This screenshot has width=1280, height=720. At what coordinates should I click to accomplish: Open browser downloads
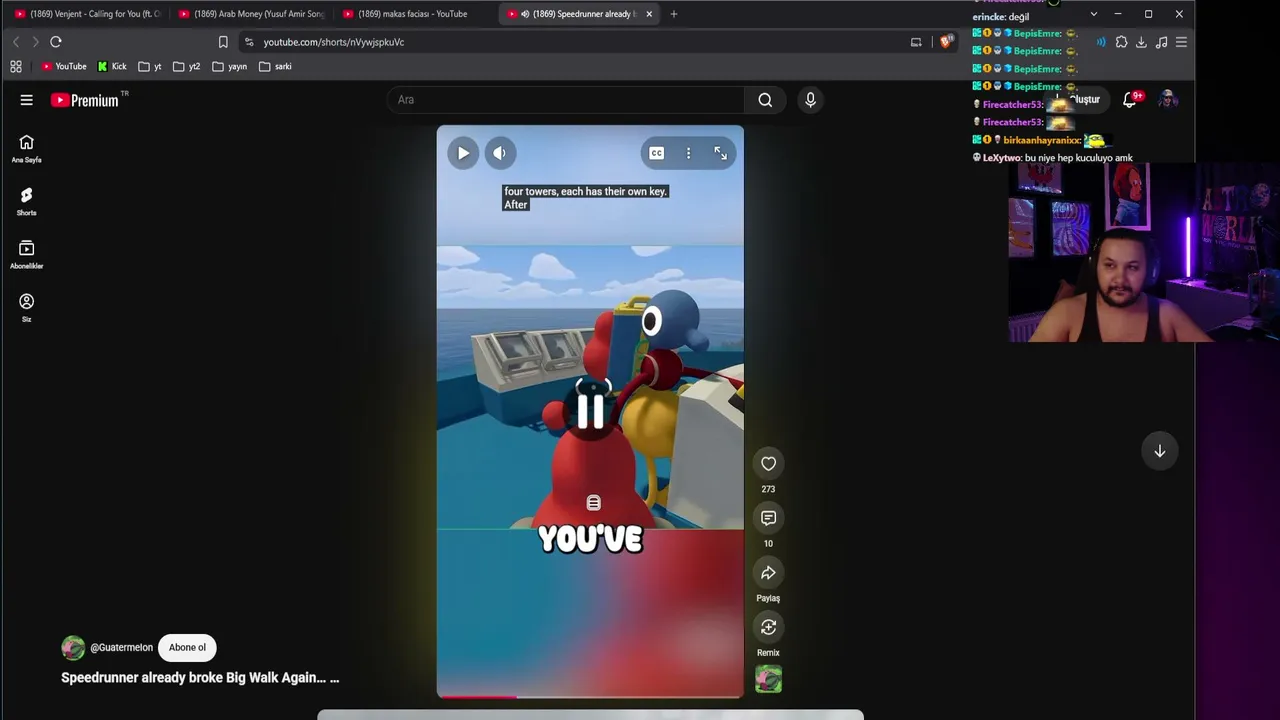pyautogui.click(x=1141, y=42)
